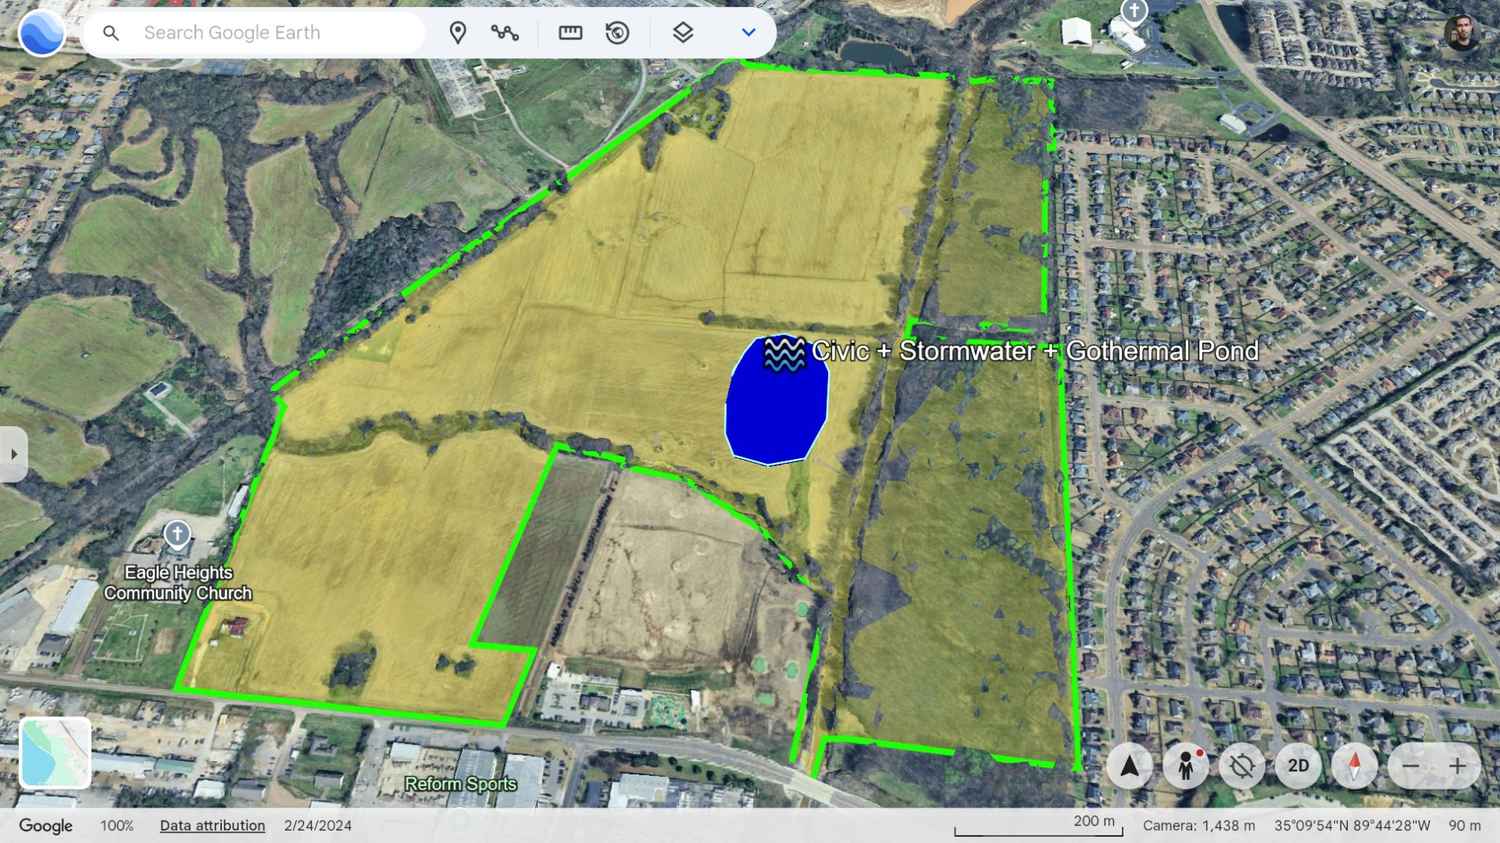The height and width of the screenshot is (843, 1500).
Task: Click the 2/24/2024 imagery date
Action: pos(318,826)
